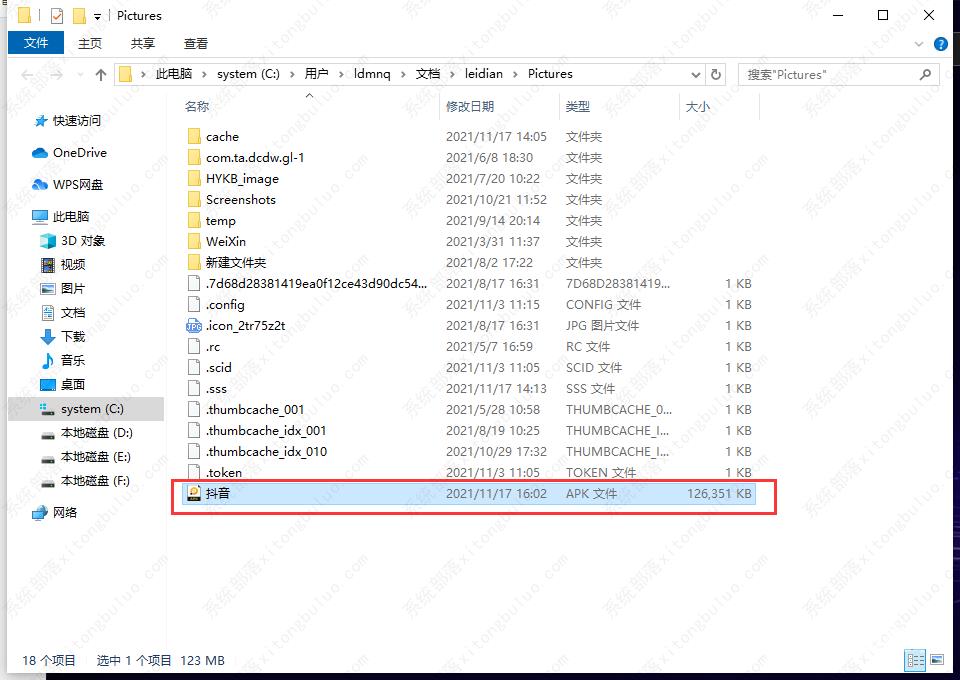
Task: Select the HYKB_image folder icon
Action: point(194,179)
